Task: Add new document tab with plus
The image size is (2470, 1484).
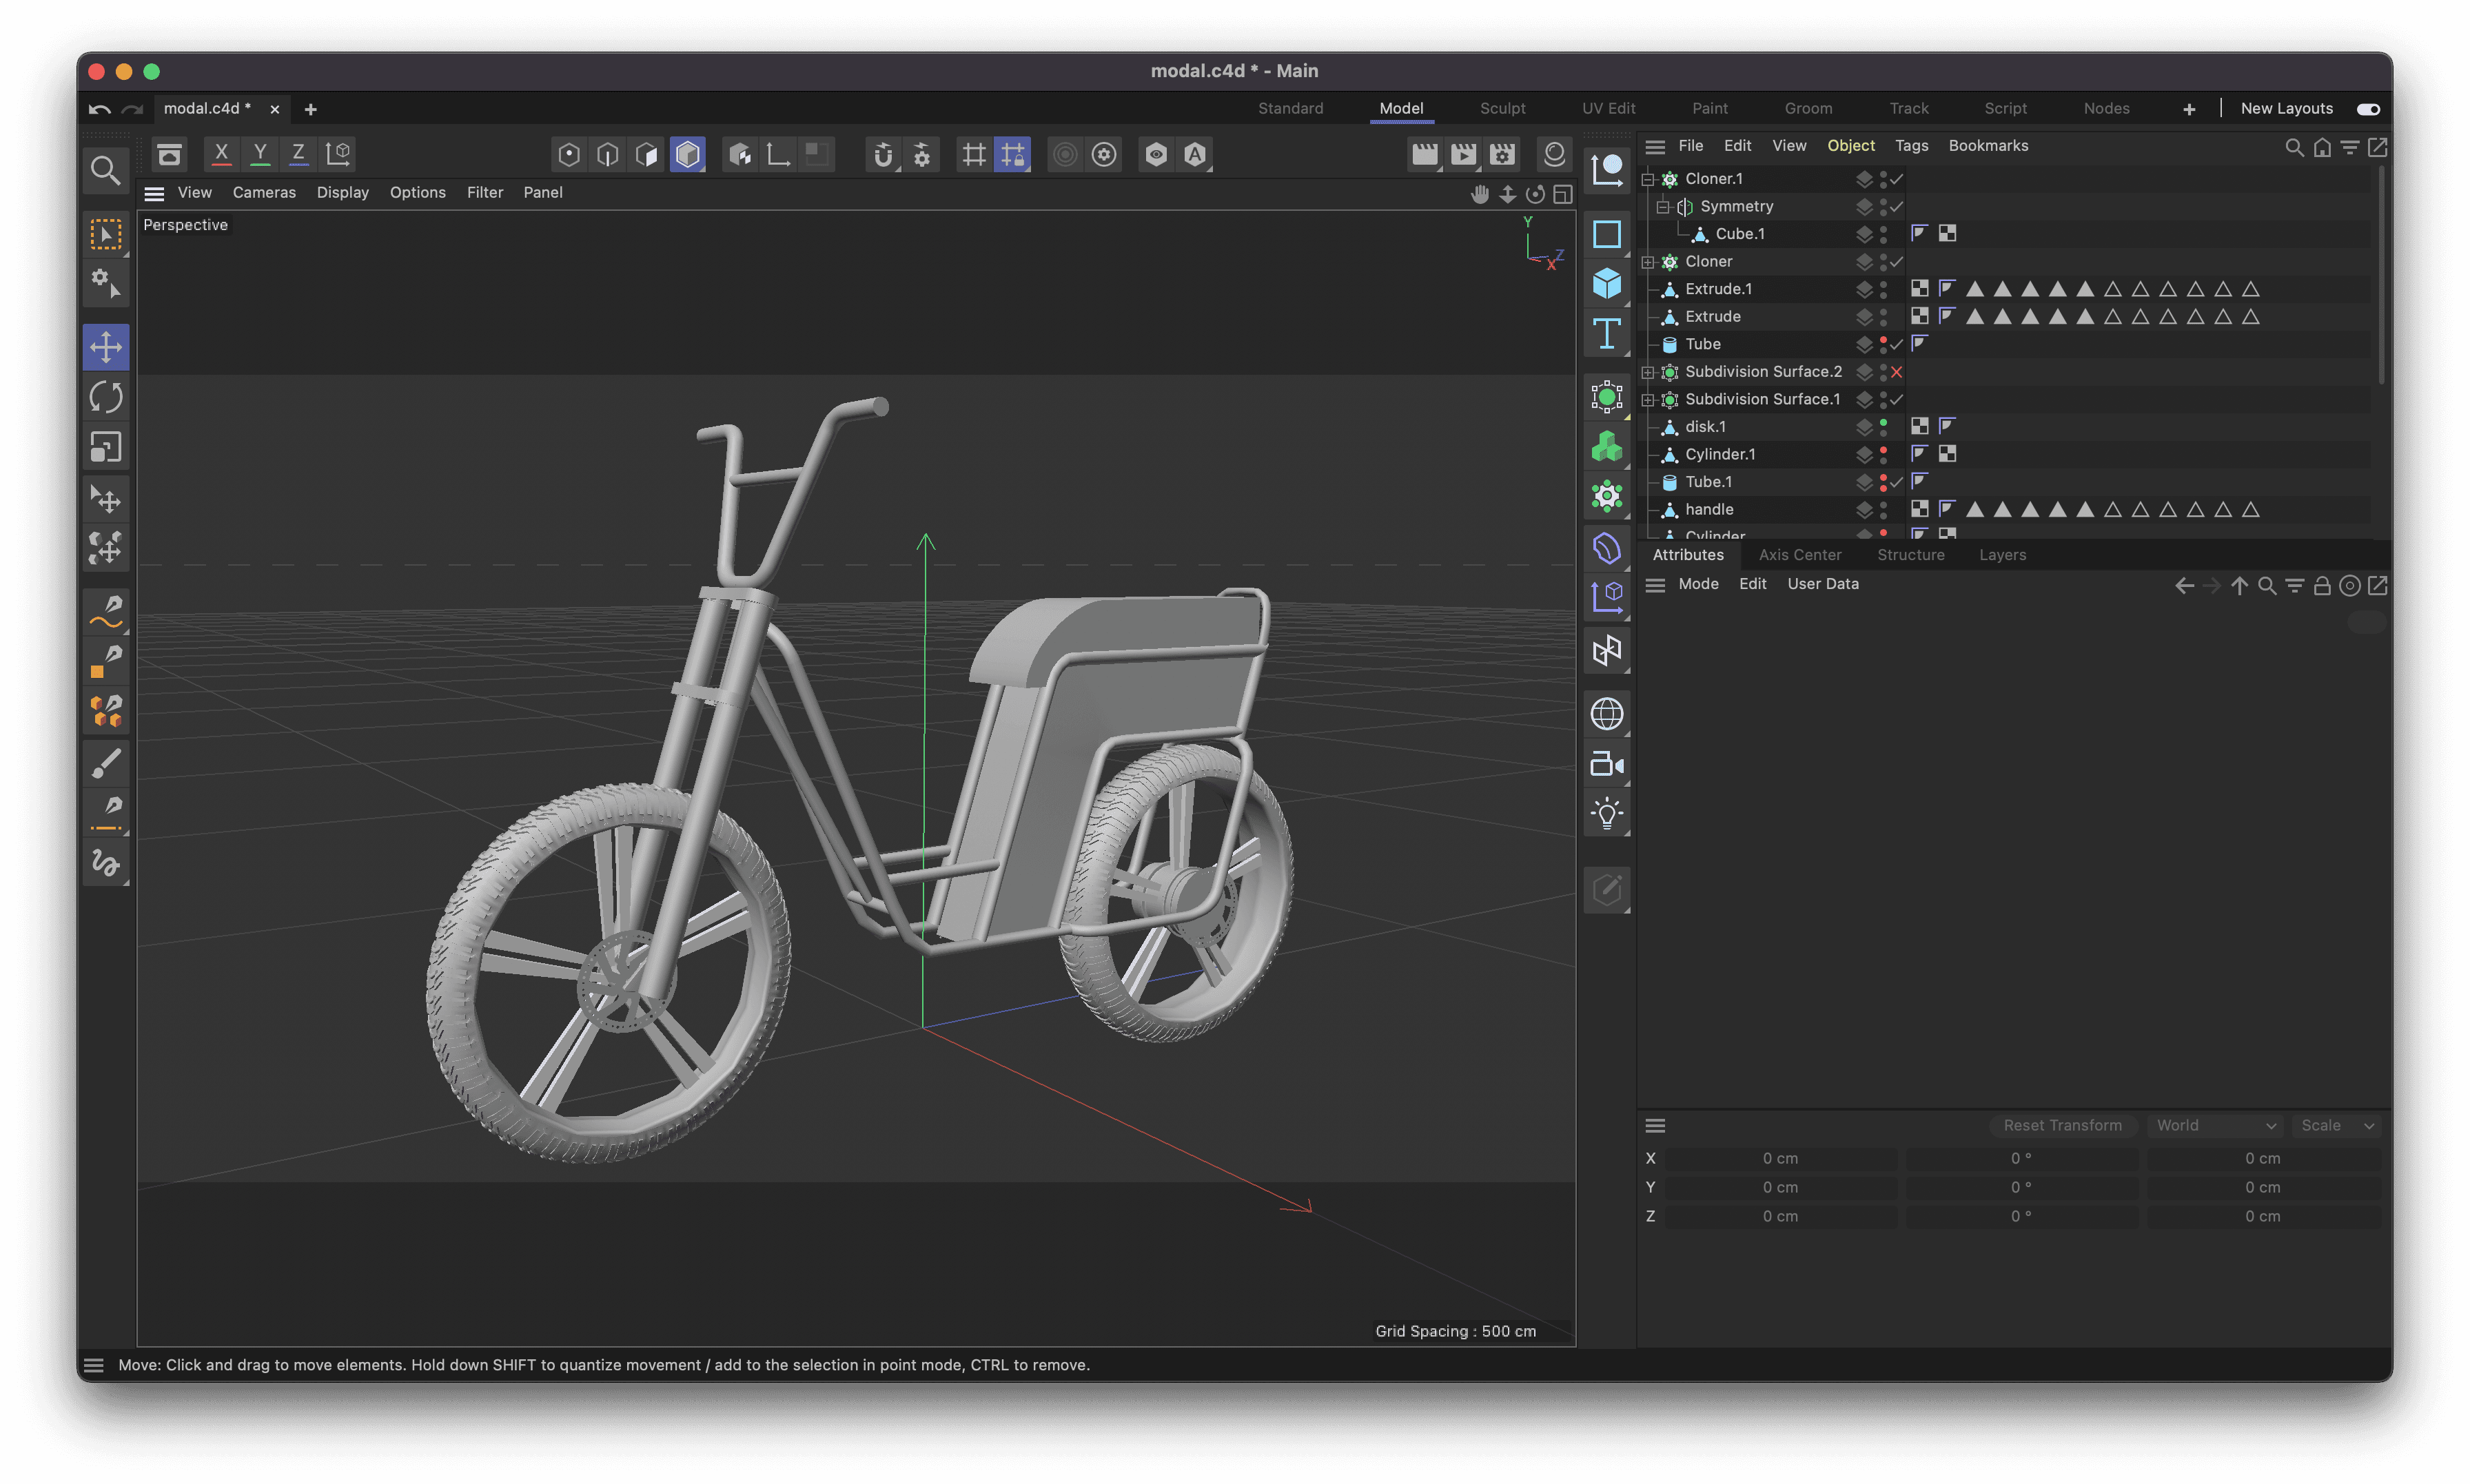Action: point(310,109)
